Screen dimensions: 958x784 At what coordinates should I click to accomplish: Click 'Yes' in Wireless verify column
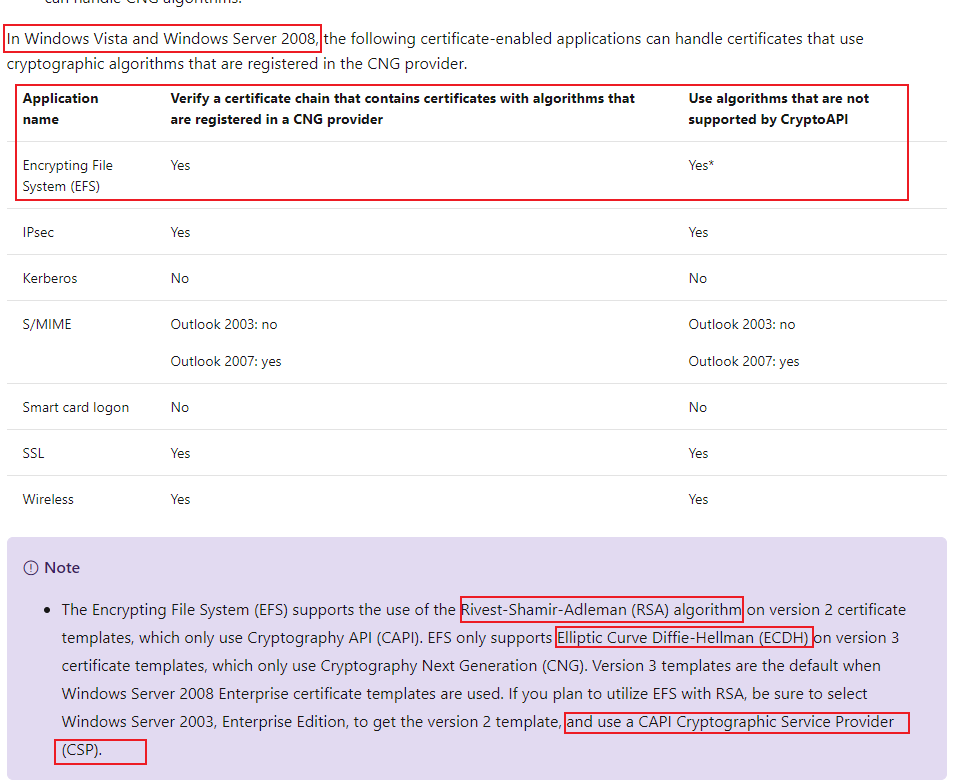(x=180, y=499)
